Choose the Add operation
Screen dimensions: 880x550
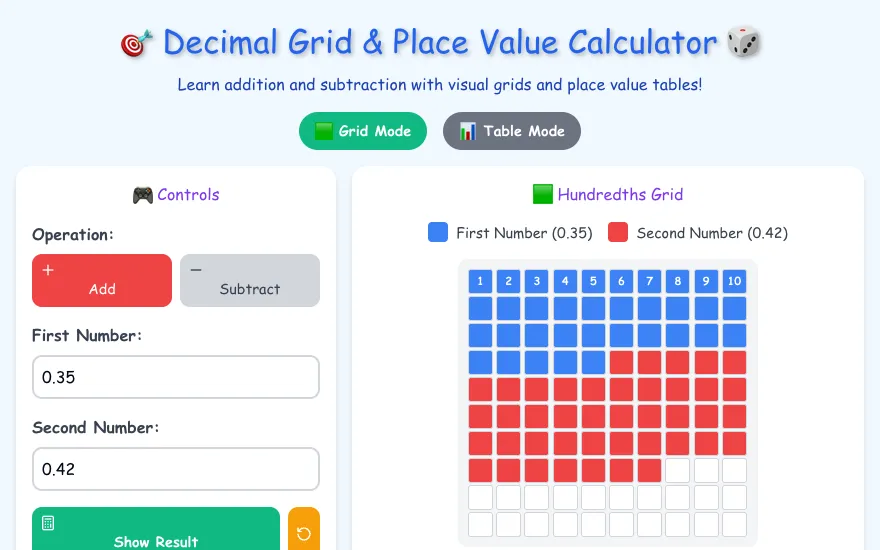click(102, 281)
